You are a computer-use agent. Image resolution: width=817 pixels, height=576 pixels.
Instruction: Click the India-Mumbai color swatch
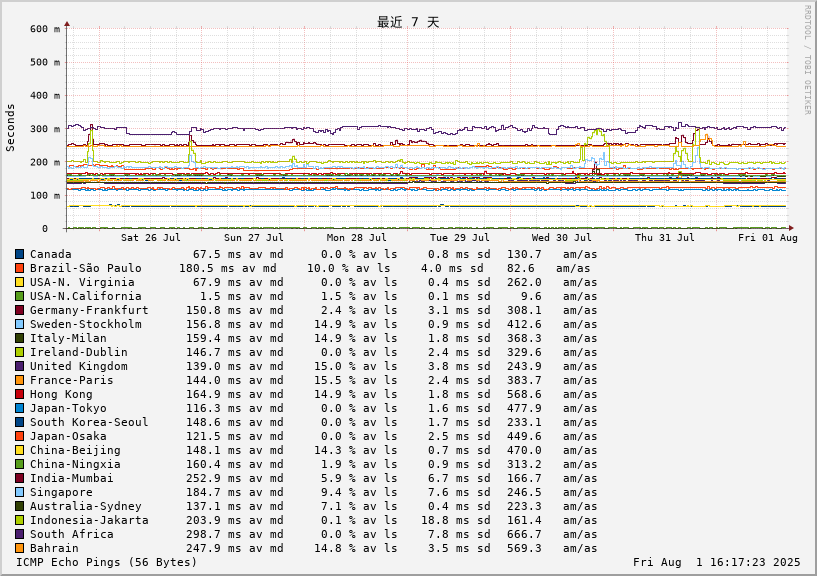tap(20, 479)
